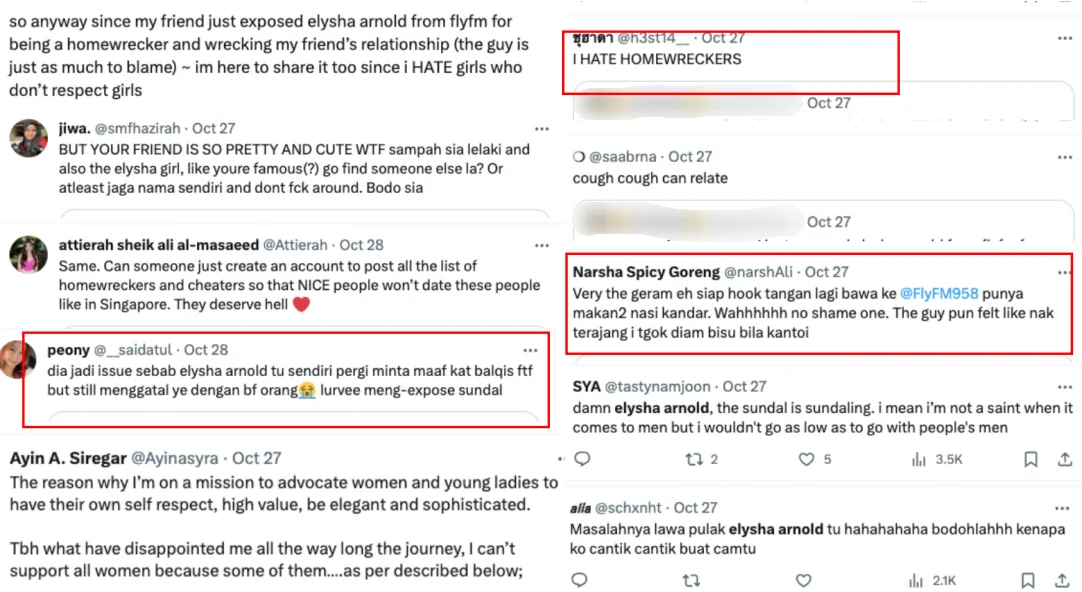
Task: Click the @FlyFM958 mention link
Action: pos(942,295)
